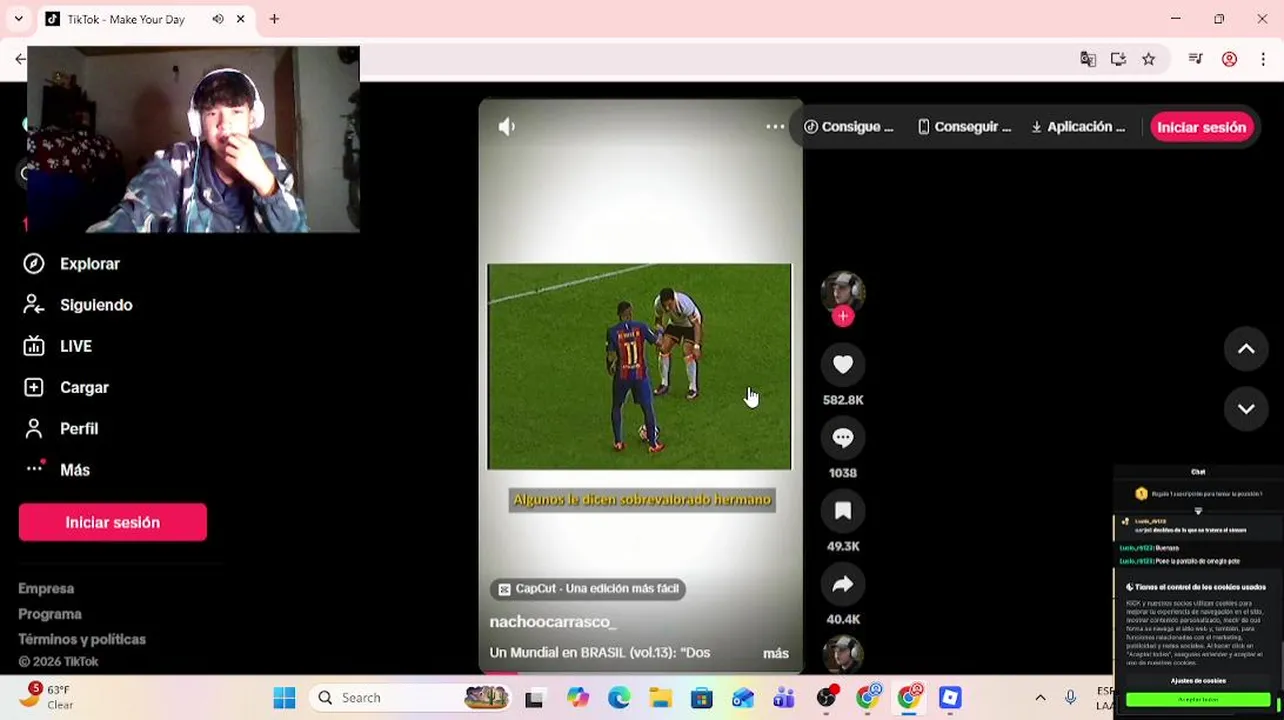Image resolution: width=1284 pixels, height=720 pixels.
Task: Click the Aplicación download button
Action: pyautogui.click(x=1078, y=127)
